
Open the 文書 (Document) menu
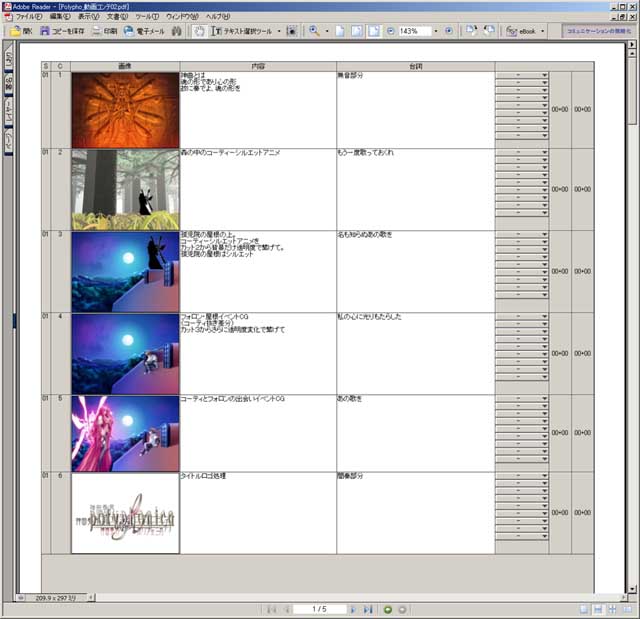[117, 17]
